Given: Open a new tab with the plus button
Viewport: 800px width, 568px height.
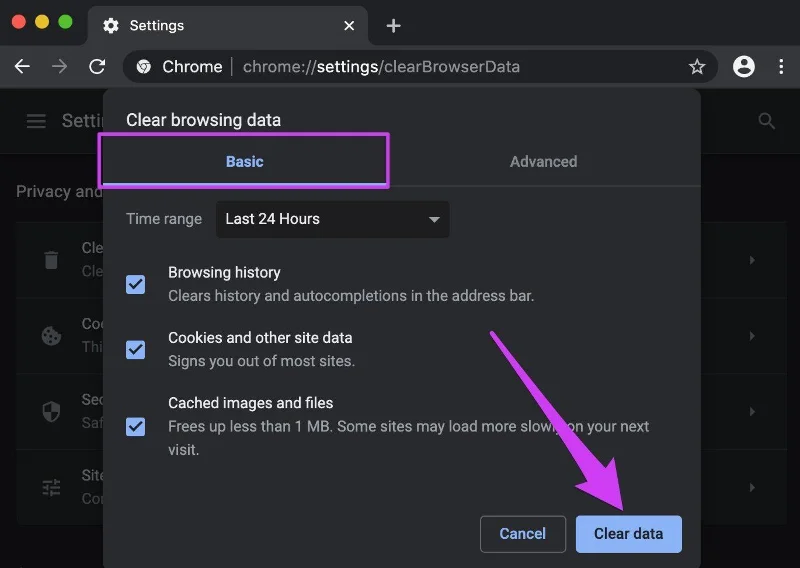Looking at the screenshot, I should pos(393,26).
